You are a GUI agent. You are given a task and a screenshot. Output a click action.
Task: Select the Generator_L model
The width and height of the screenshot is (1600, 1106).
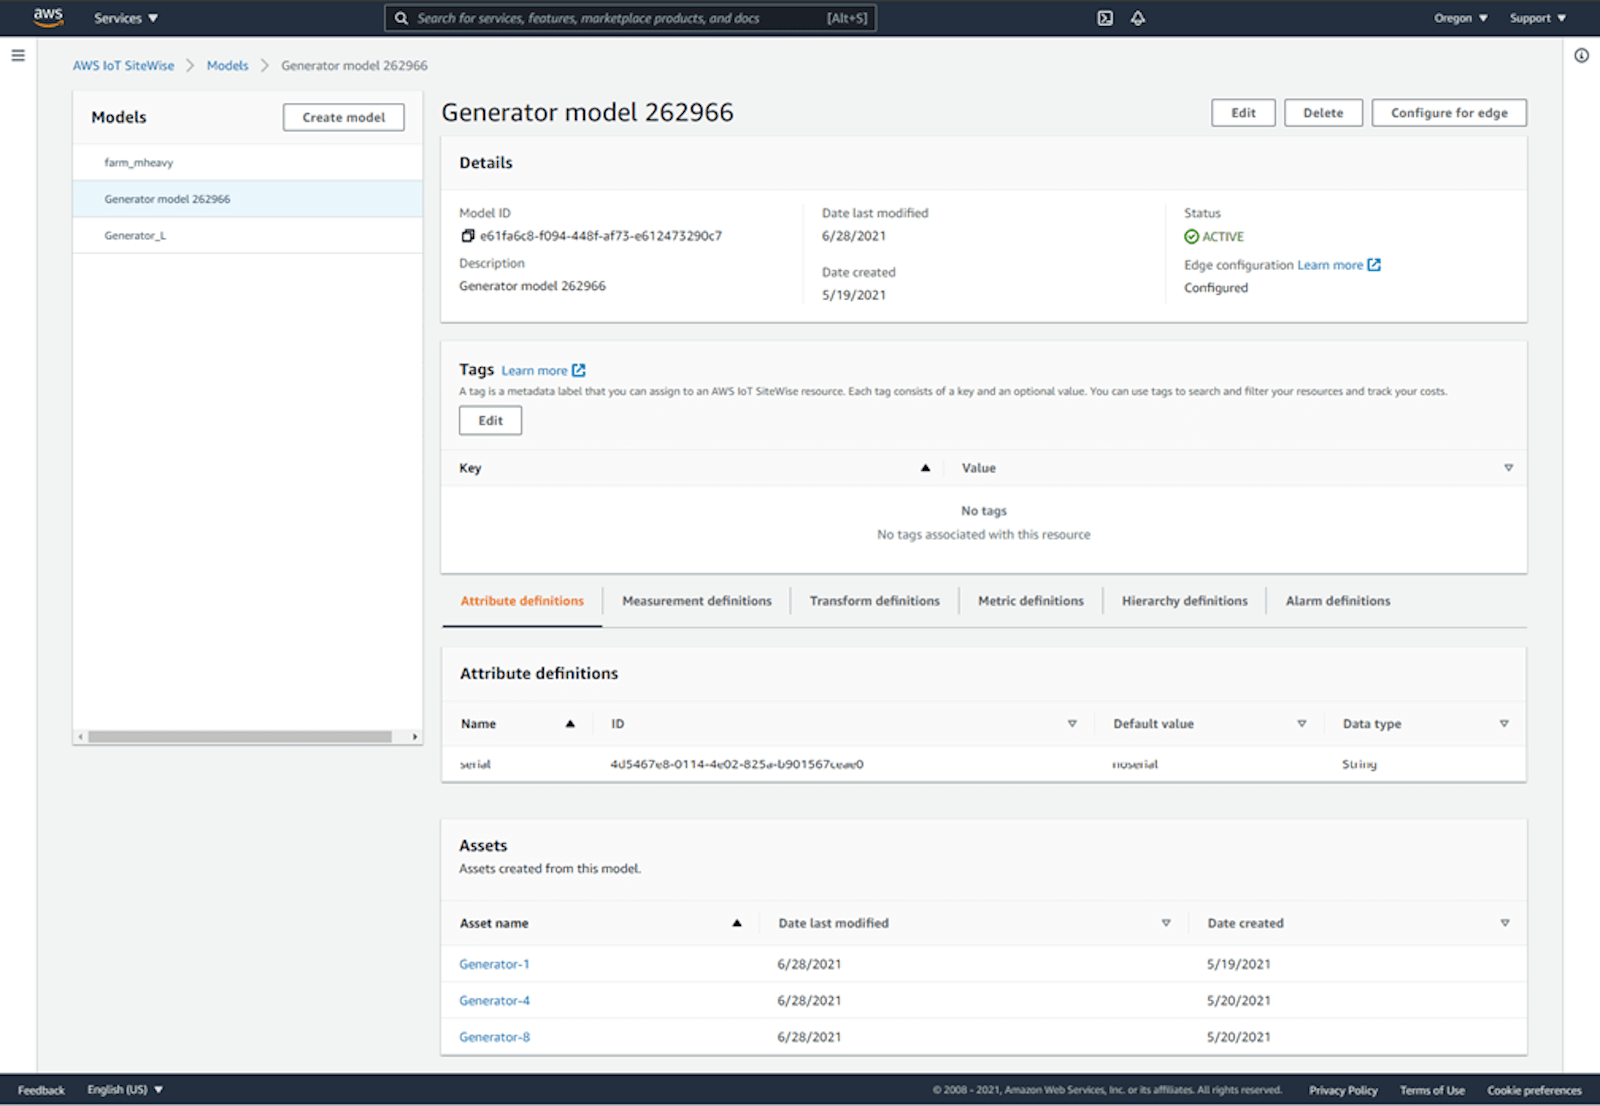pyautogui.click(x=248, y=236)
